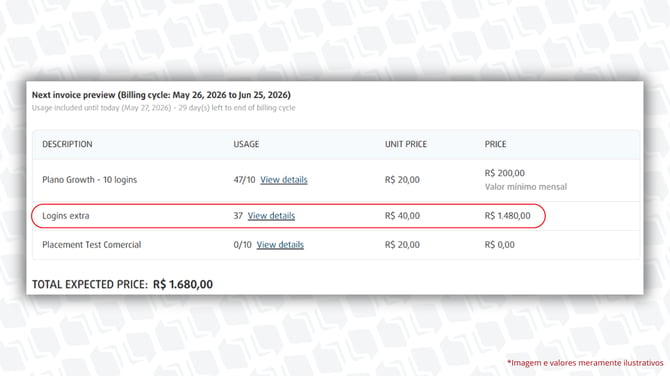Click Plano Growth unit price R$ 20,00
This screenshot has width=670, height=376.
[402, 180]
